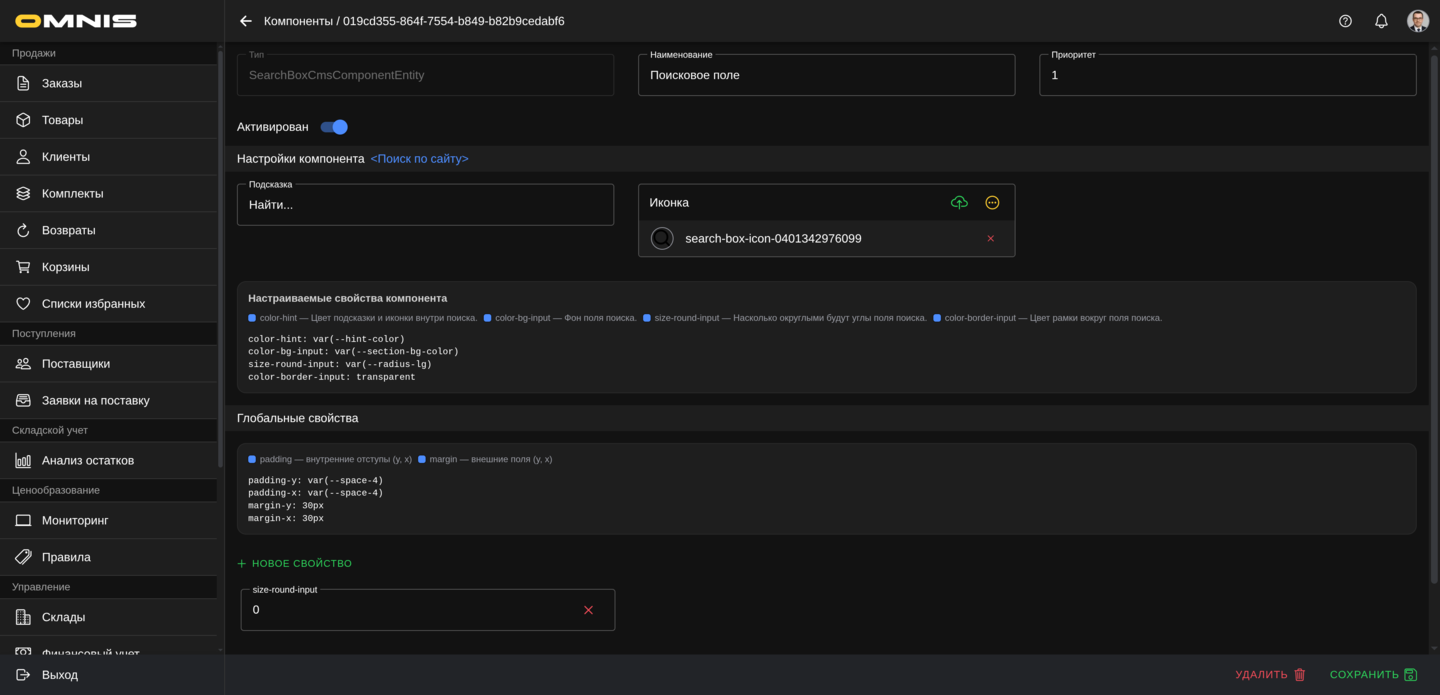Open notifications bell icon
The image size is (1440, 695).
(1381, 21)
